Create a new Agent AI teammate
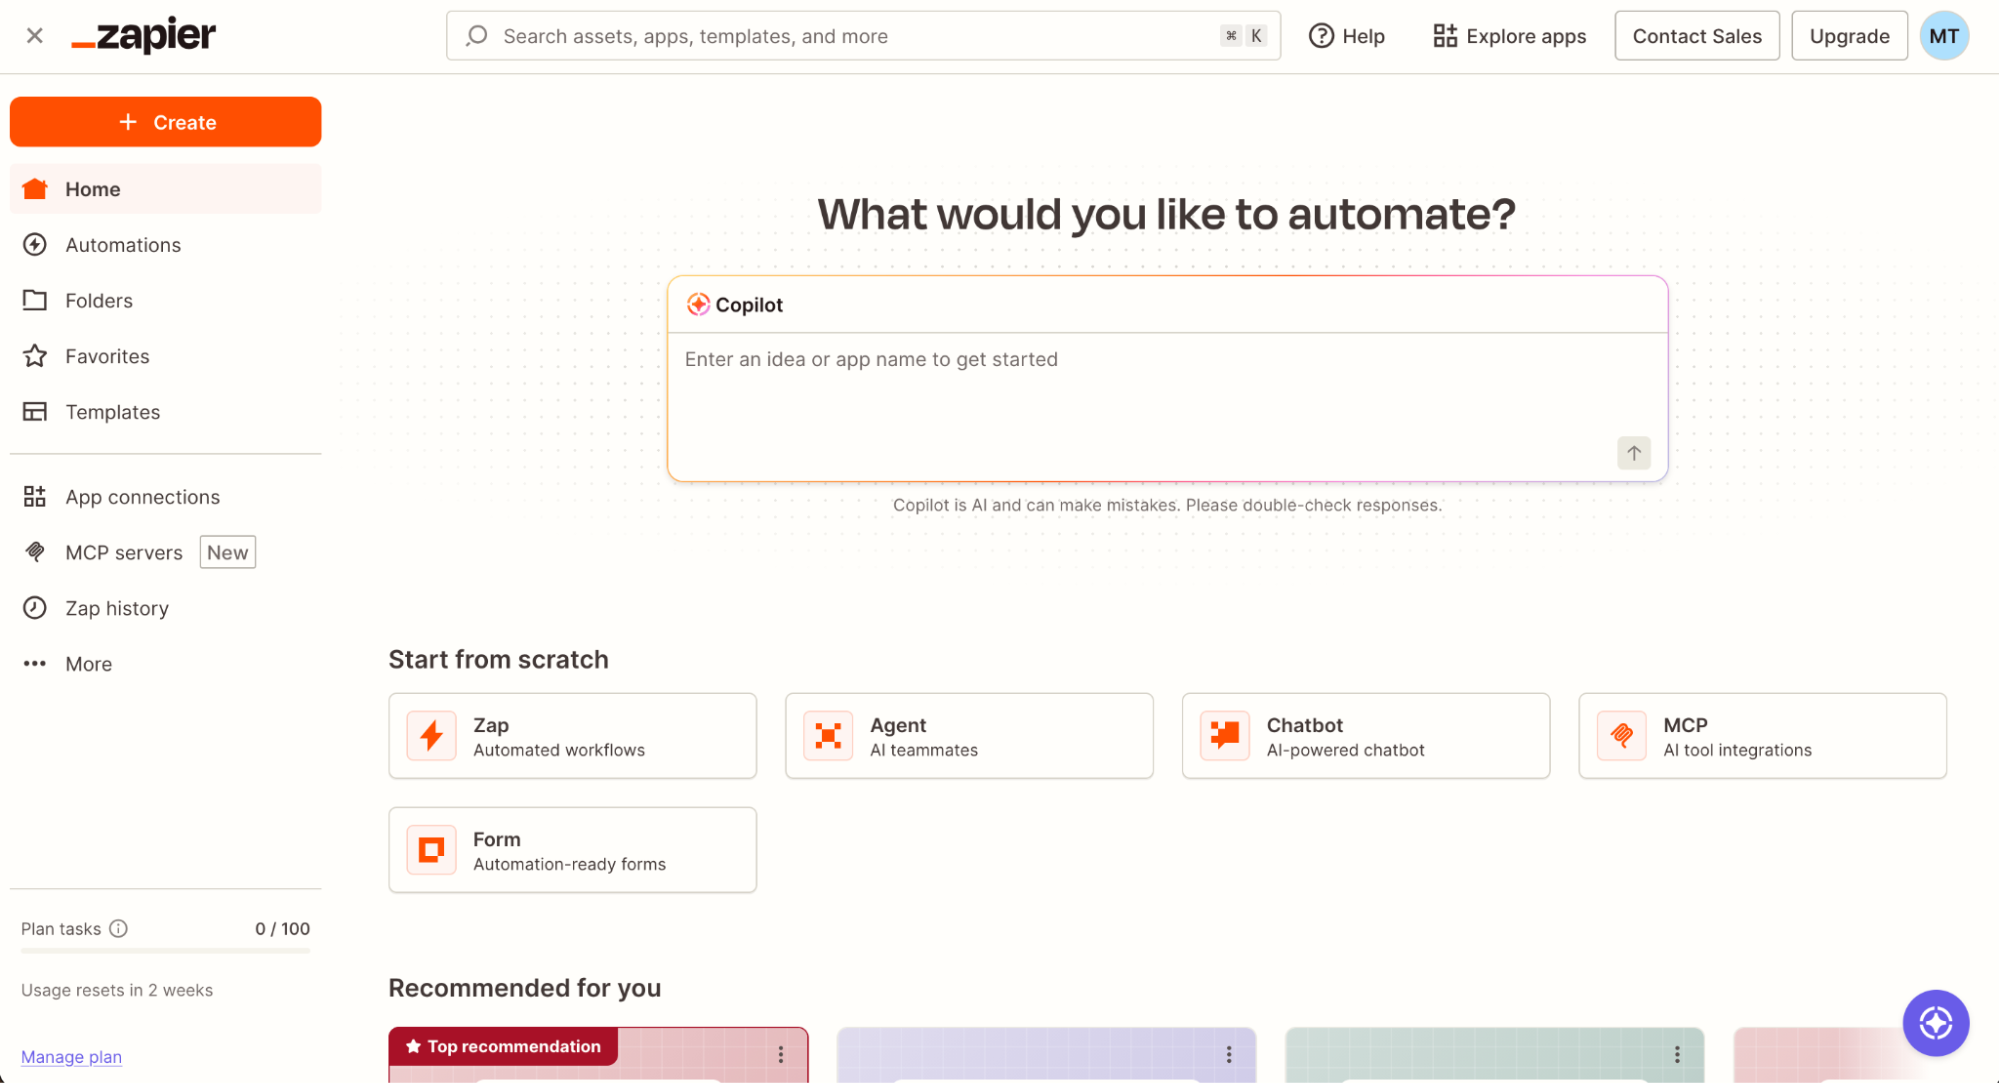The width and height of the screenshot is (1999, 1084). (x=969, y=736)
